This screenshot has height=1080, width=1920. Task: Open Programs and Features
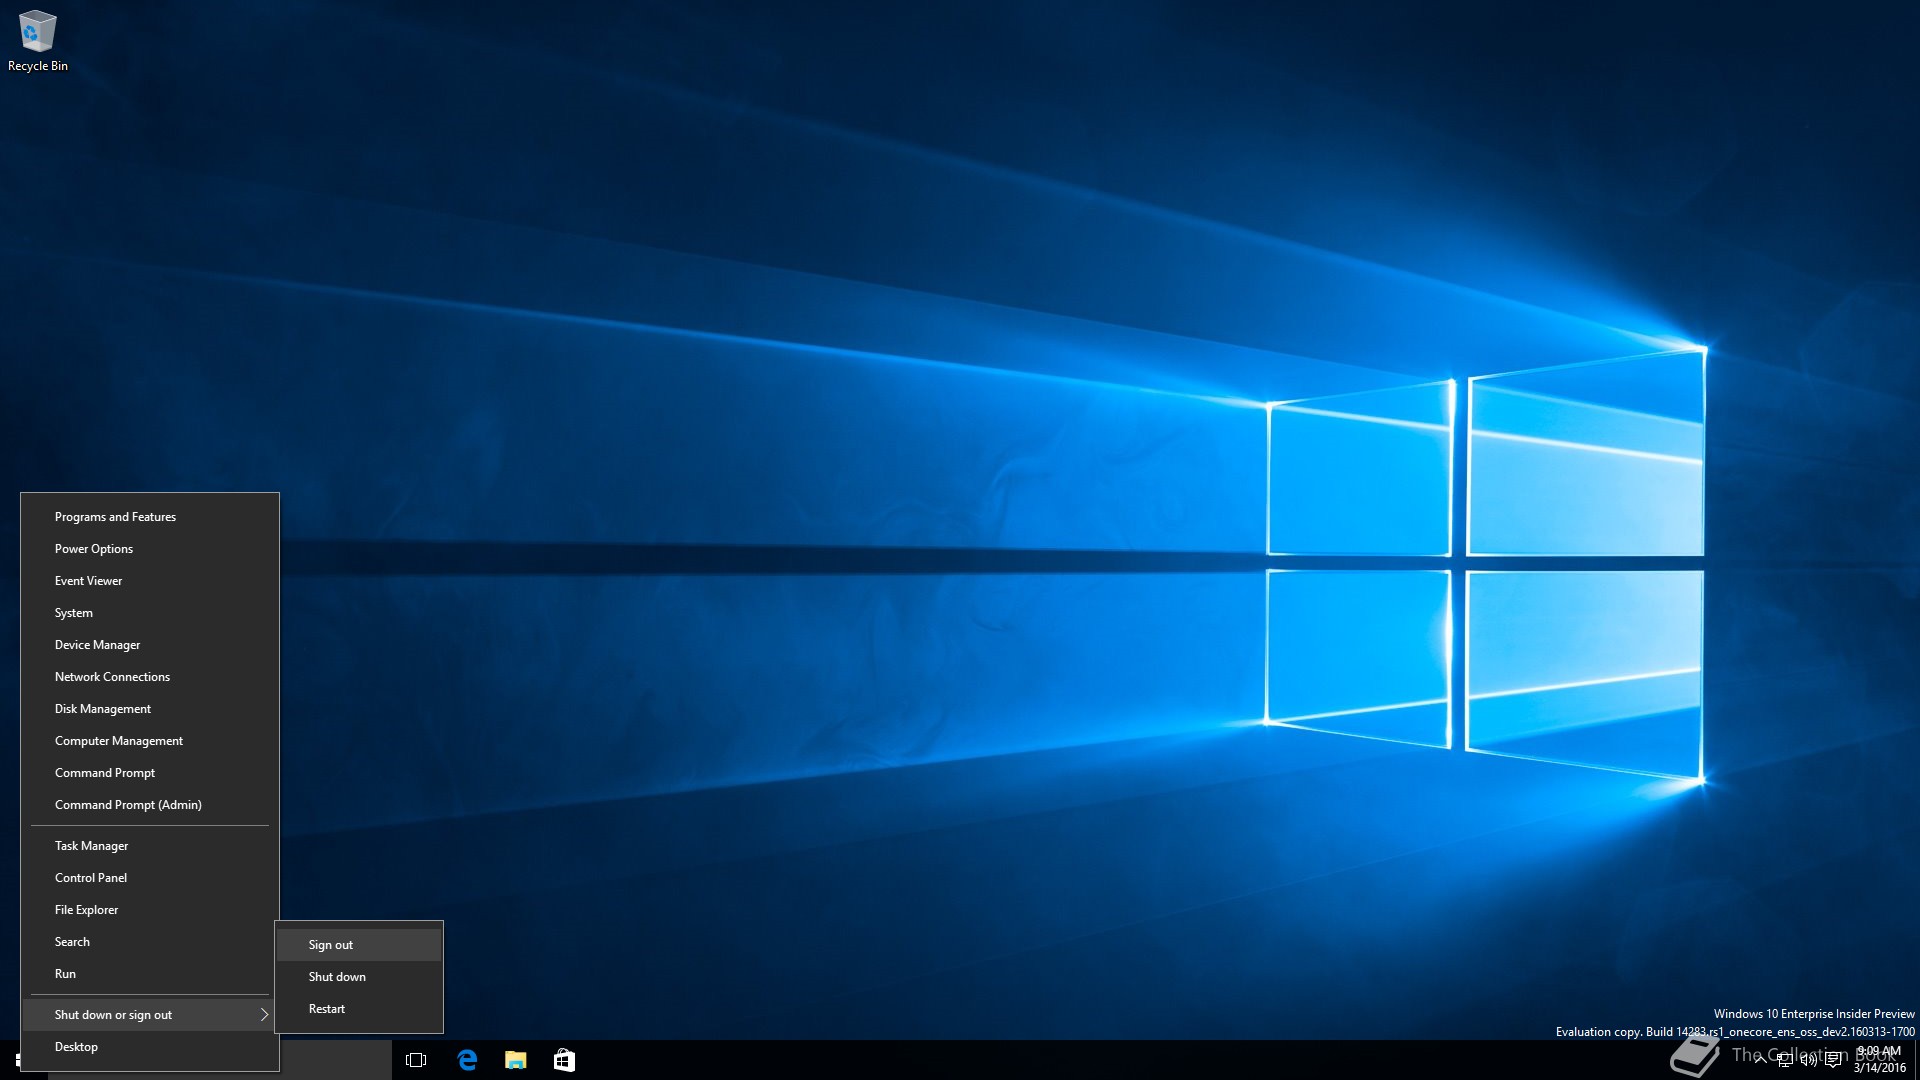tap(150, 517)
